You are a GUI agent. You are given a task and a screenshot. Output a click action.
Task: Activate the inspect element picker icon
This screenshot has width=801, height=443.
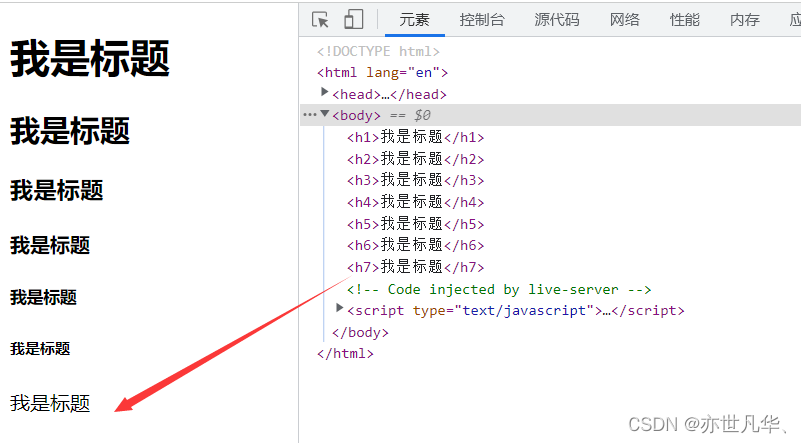click(x=320, y=20)
